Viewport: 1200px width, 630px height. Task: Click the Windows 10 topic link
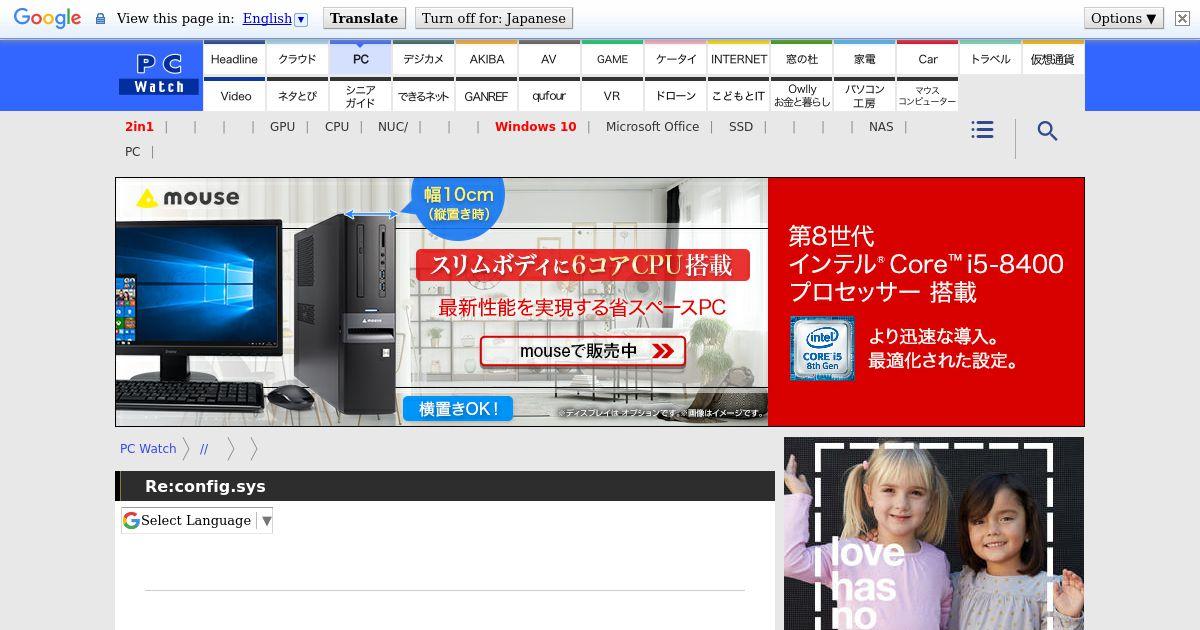click(535, 127)
